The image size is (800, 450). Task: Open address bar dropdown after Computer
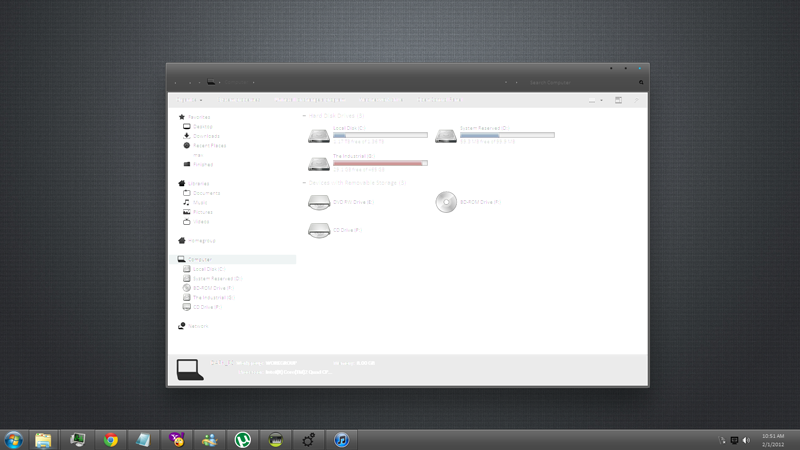coord(254,82)
